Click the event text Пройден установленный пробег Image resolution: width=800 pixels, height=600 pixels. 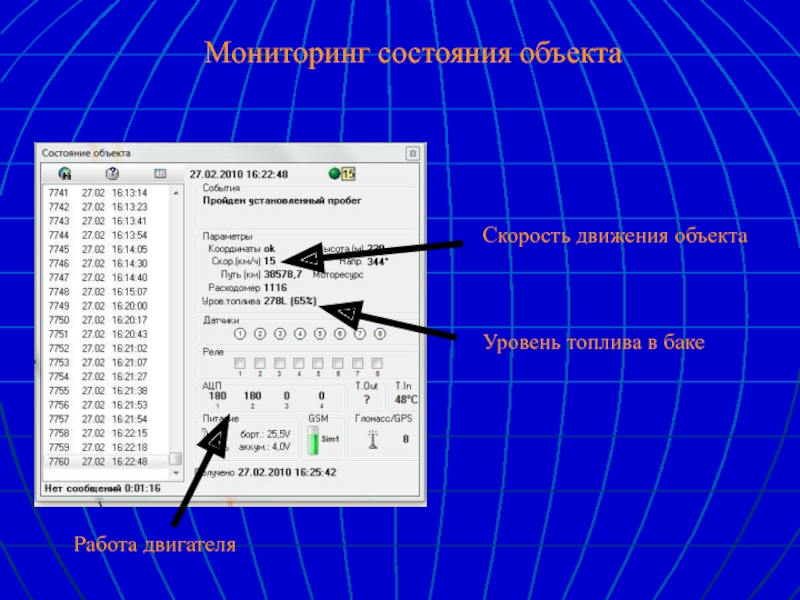pyautogui.click(x=282, y=201)
